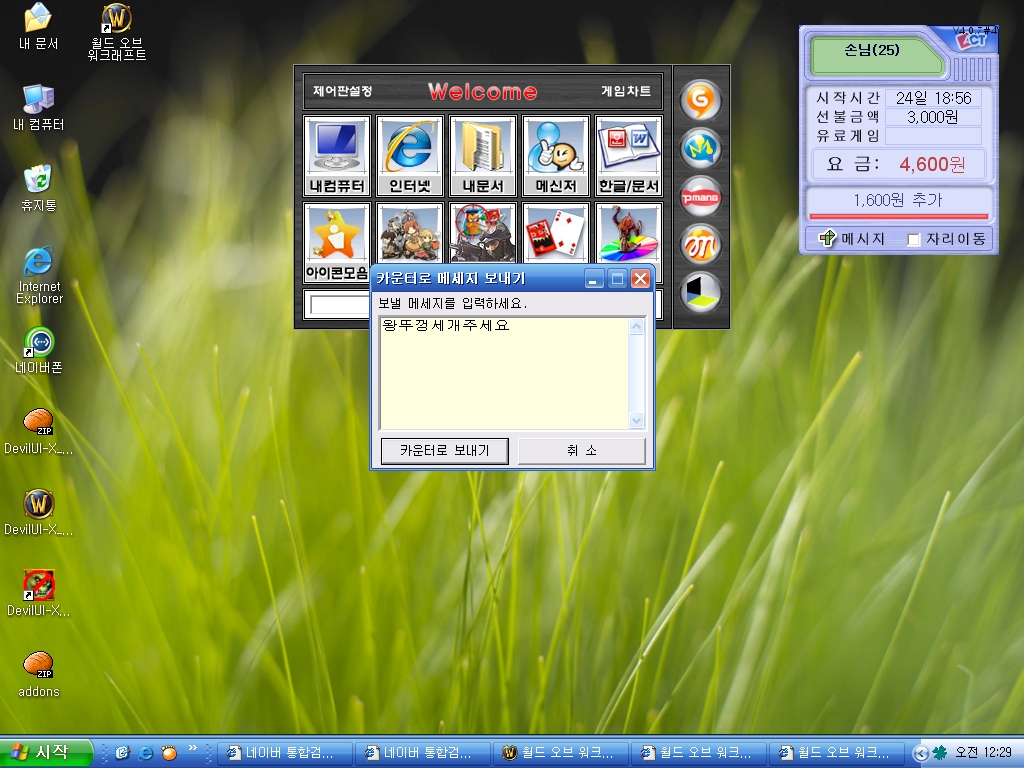The height and width of the screenshot is (768, 1024).
Task: Click the message box scroll down arrow
Action: pyautogui.click(x=637, y=421)
